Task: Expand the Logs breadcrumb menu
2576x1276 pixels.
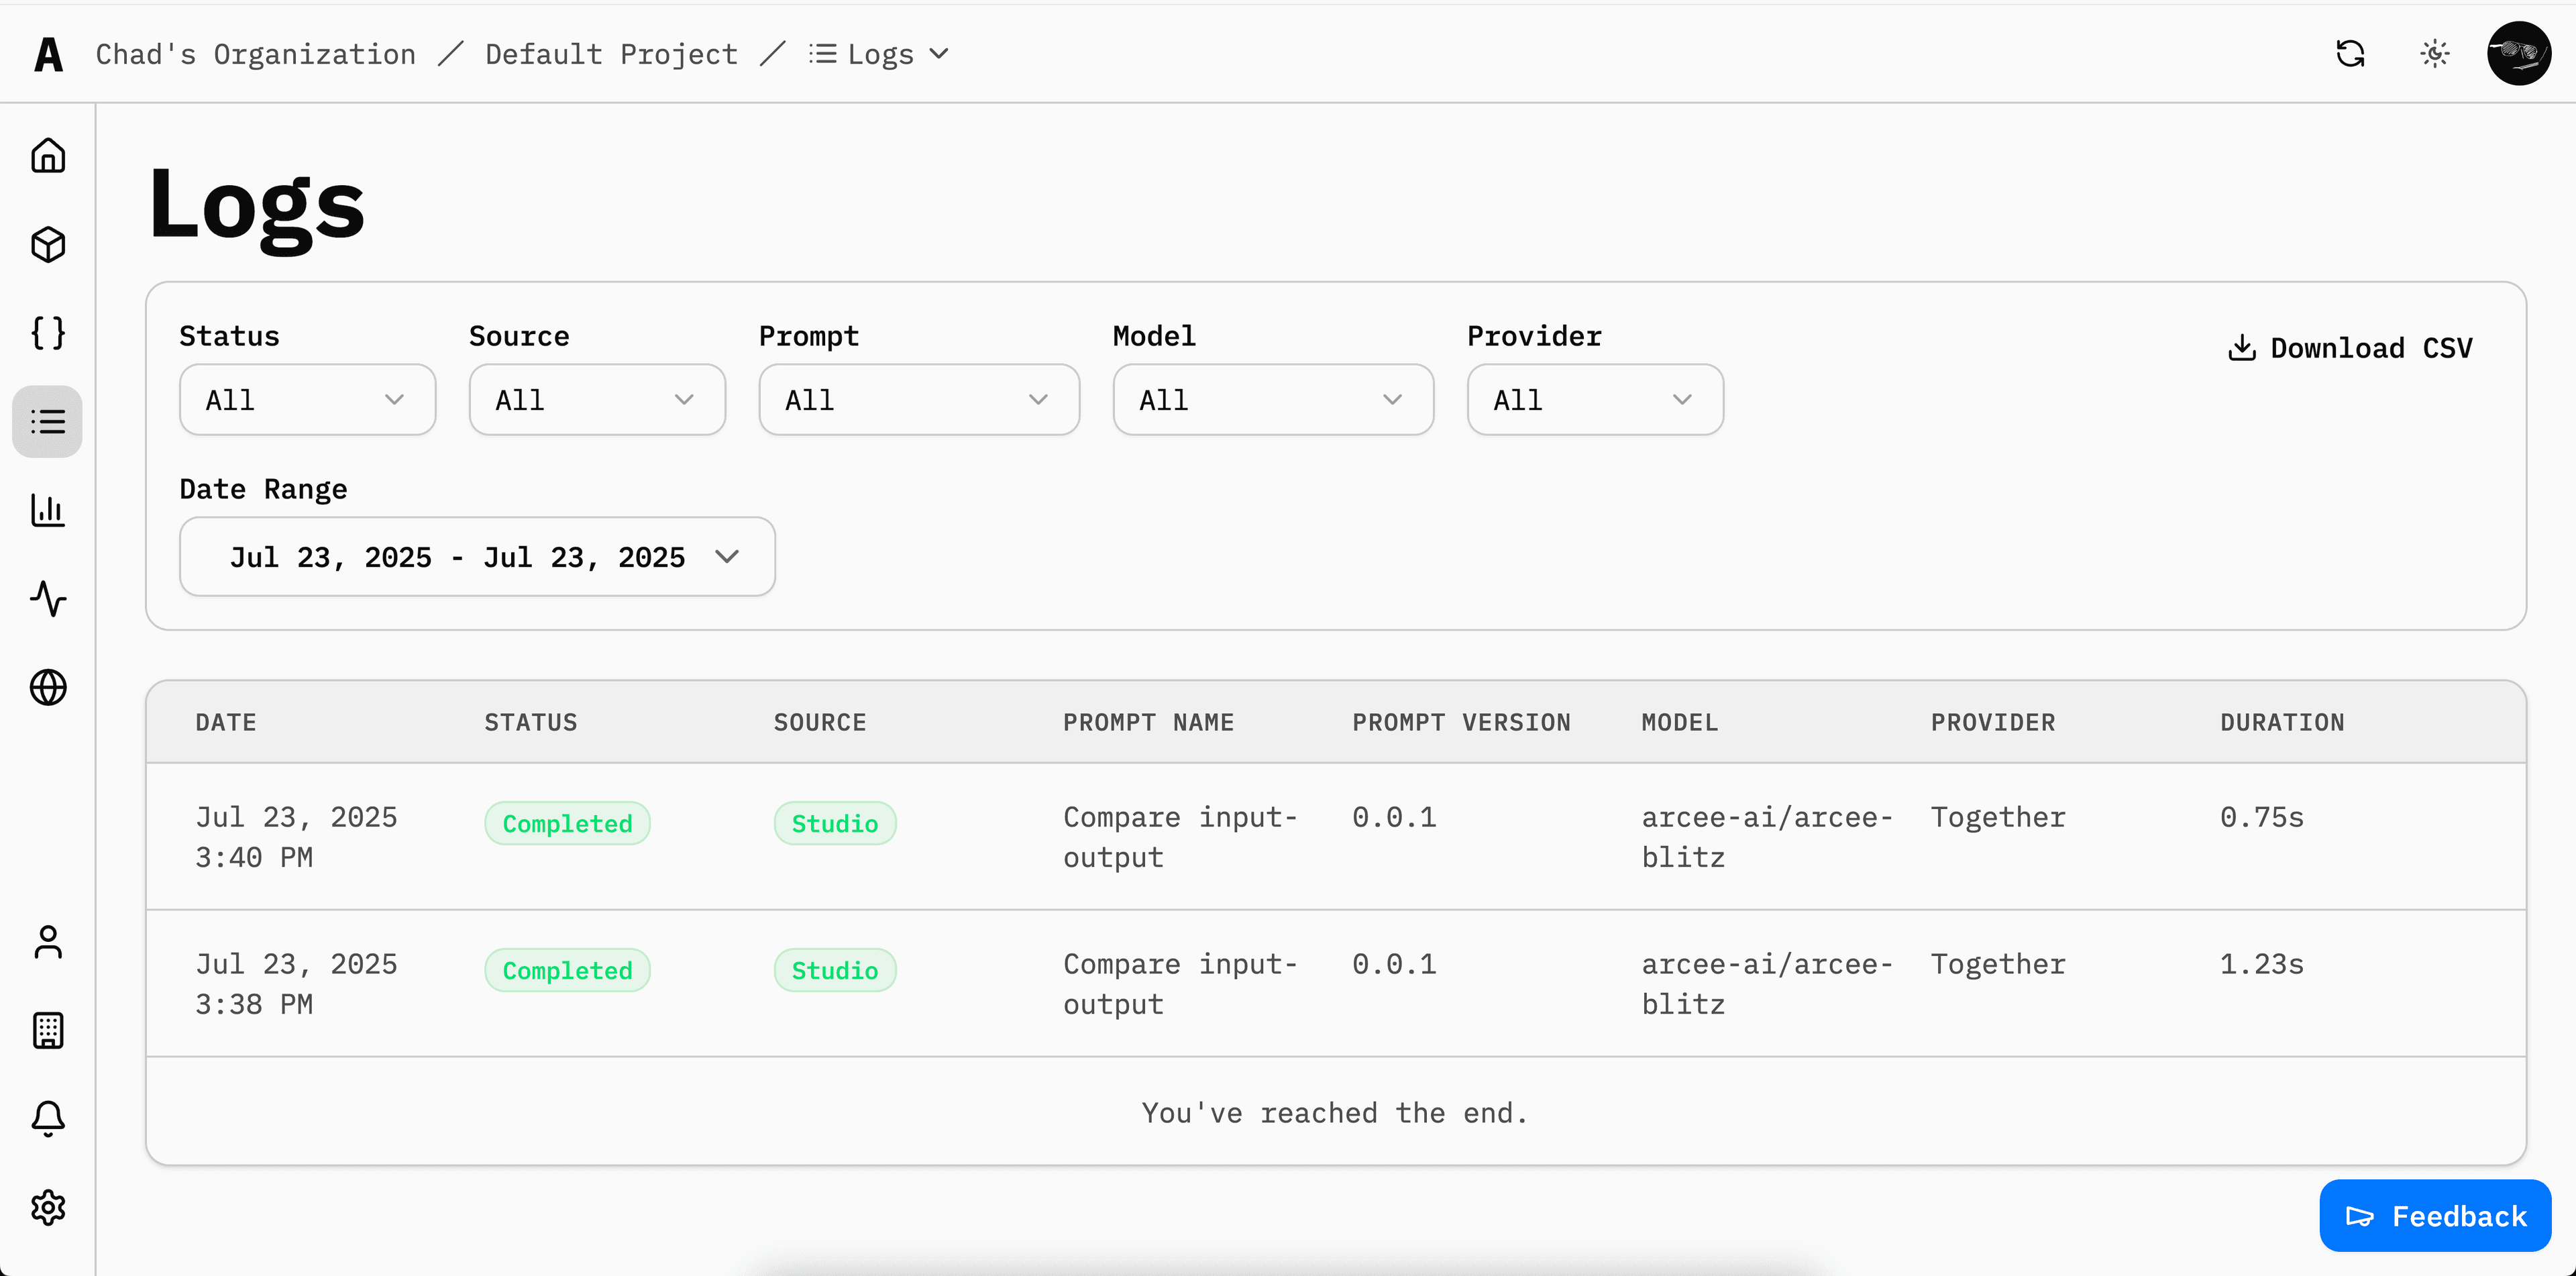Action: click(878, 53)
